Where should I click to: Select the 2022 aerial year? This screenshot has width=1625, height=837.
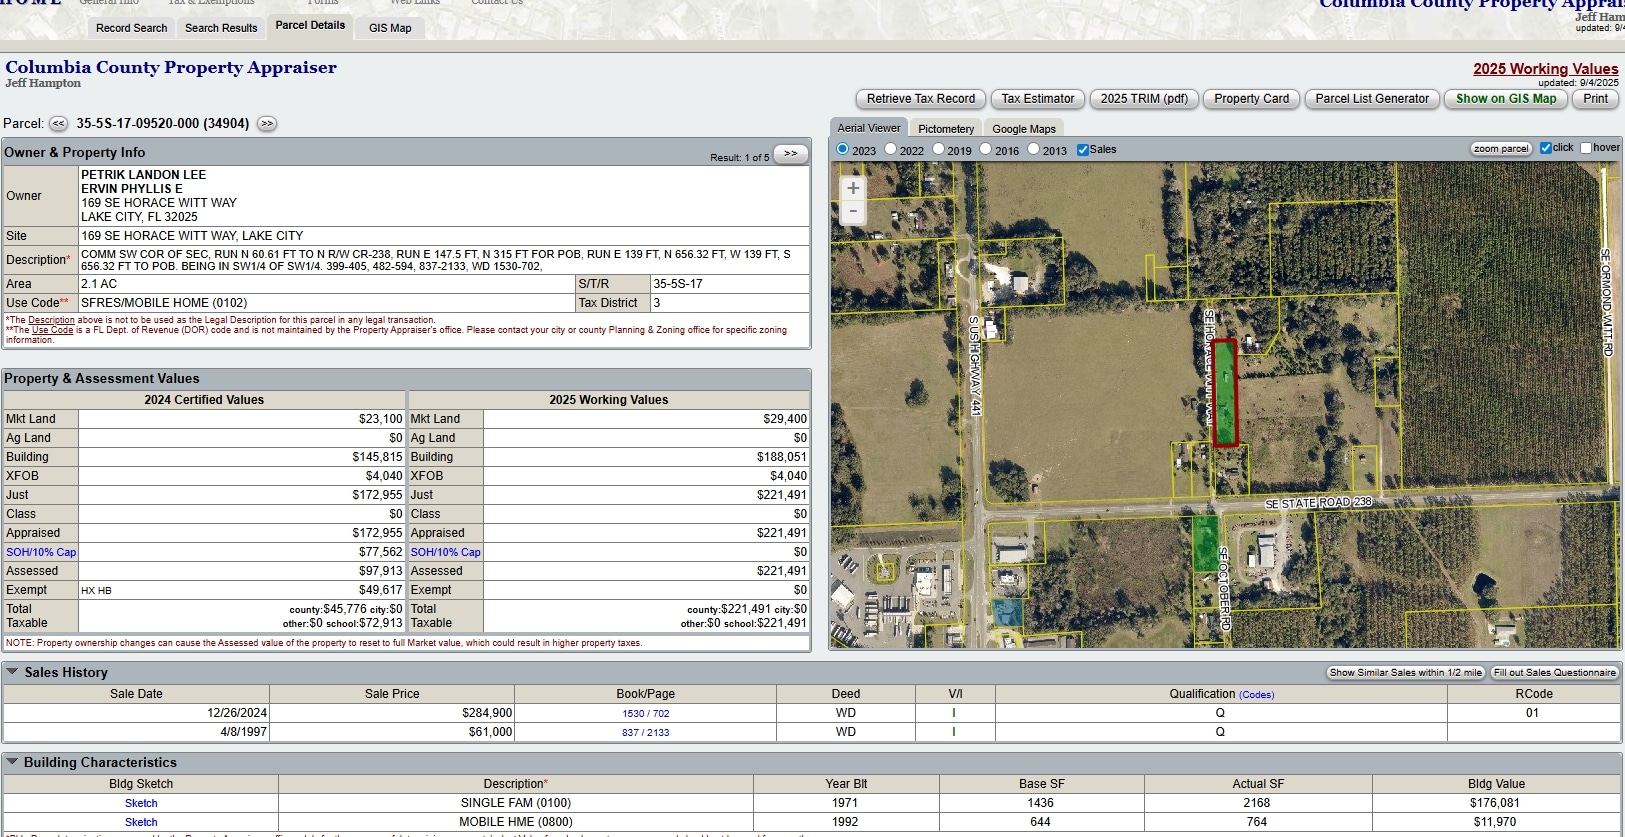891,149
